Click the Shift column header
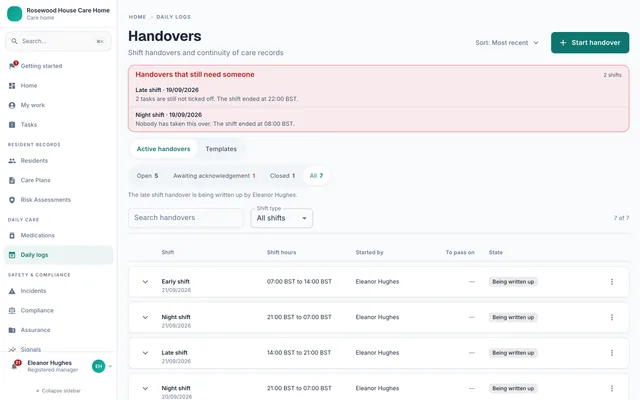This screenshot has width=640, height=400. 168,253
